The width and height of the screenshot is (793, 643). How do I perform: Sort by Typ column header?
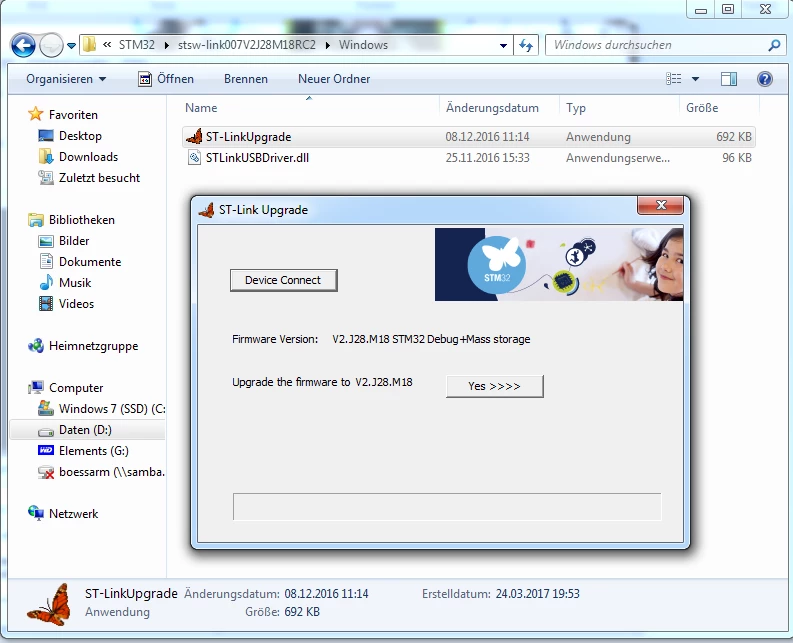(x=576, y=108)
